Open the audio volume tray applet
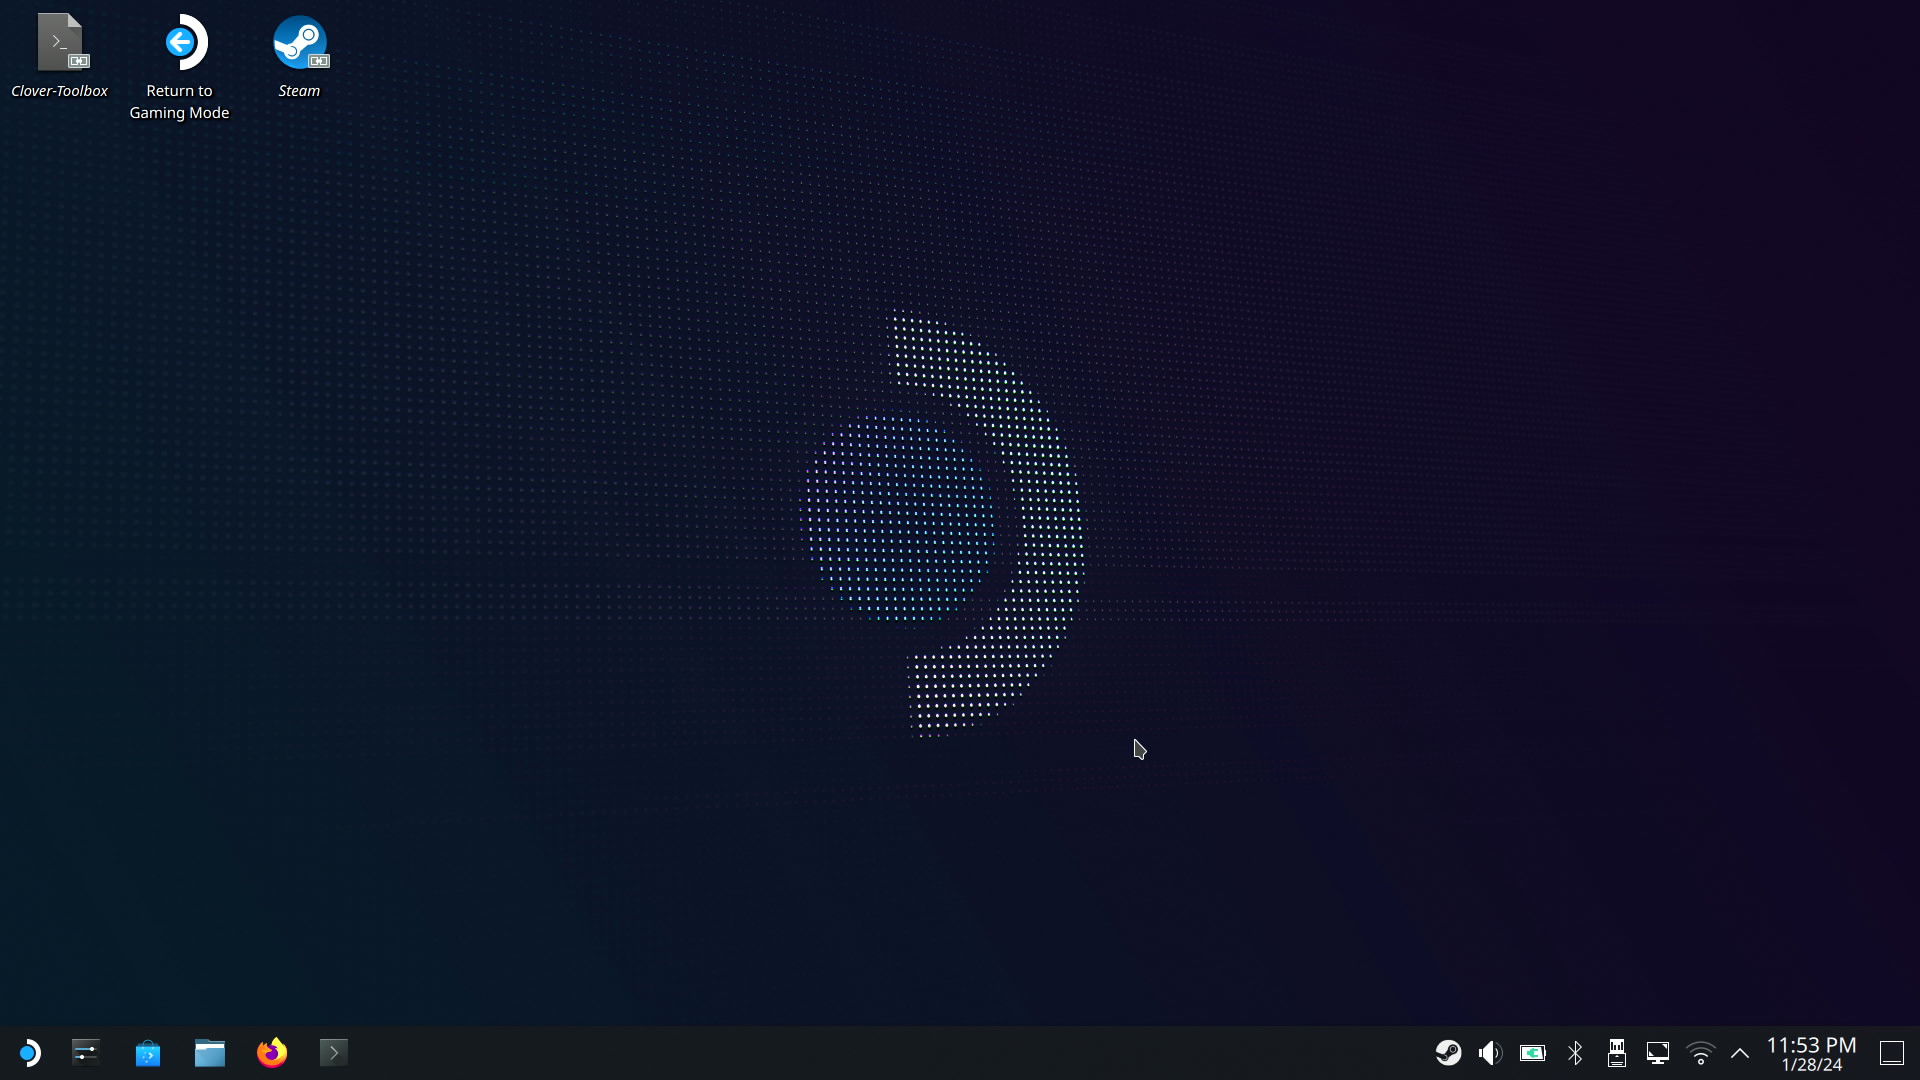1920x1080 pixels. point(1490,1053)
